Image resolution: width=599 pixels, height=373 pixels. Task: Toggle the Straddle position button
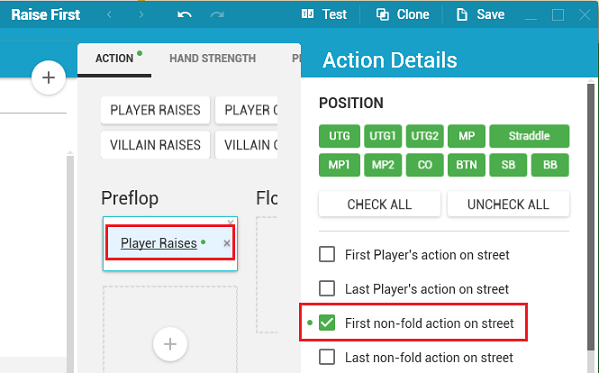click(x=529, y=136)
